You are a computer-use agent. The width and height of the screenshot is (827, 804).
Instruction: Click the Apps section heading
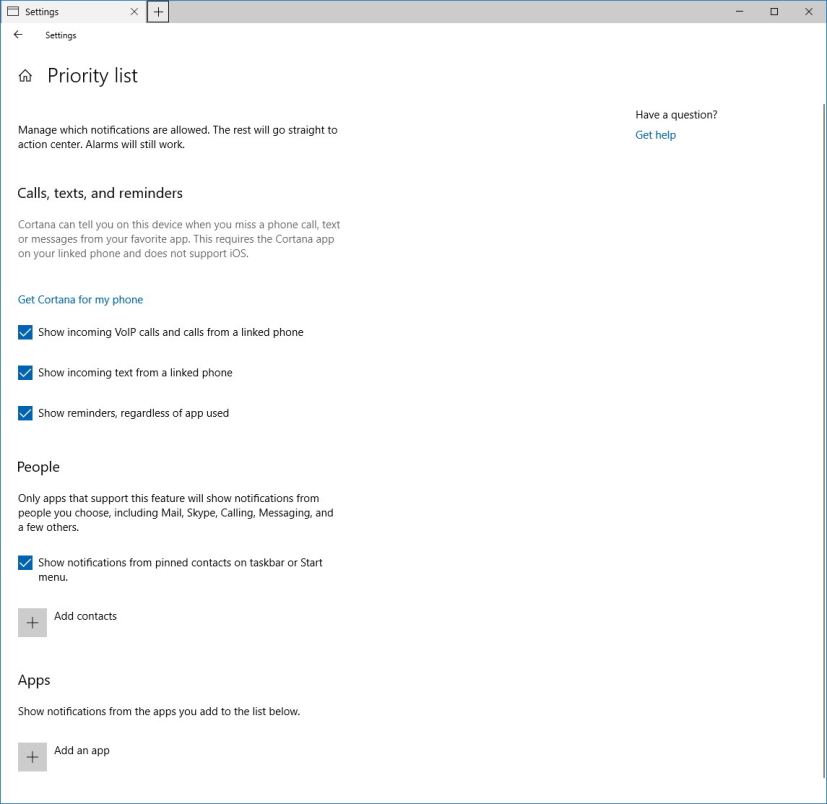pos(34,681)
